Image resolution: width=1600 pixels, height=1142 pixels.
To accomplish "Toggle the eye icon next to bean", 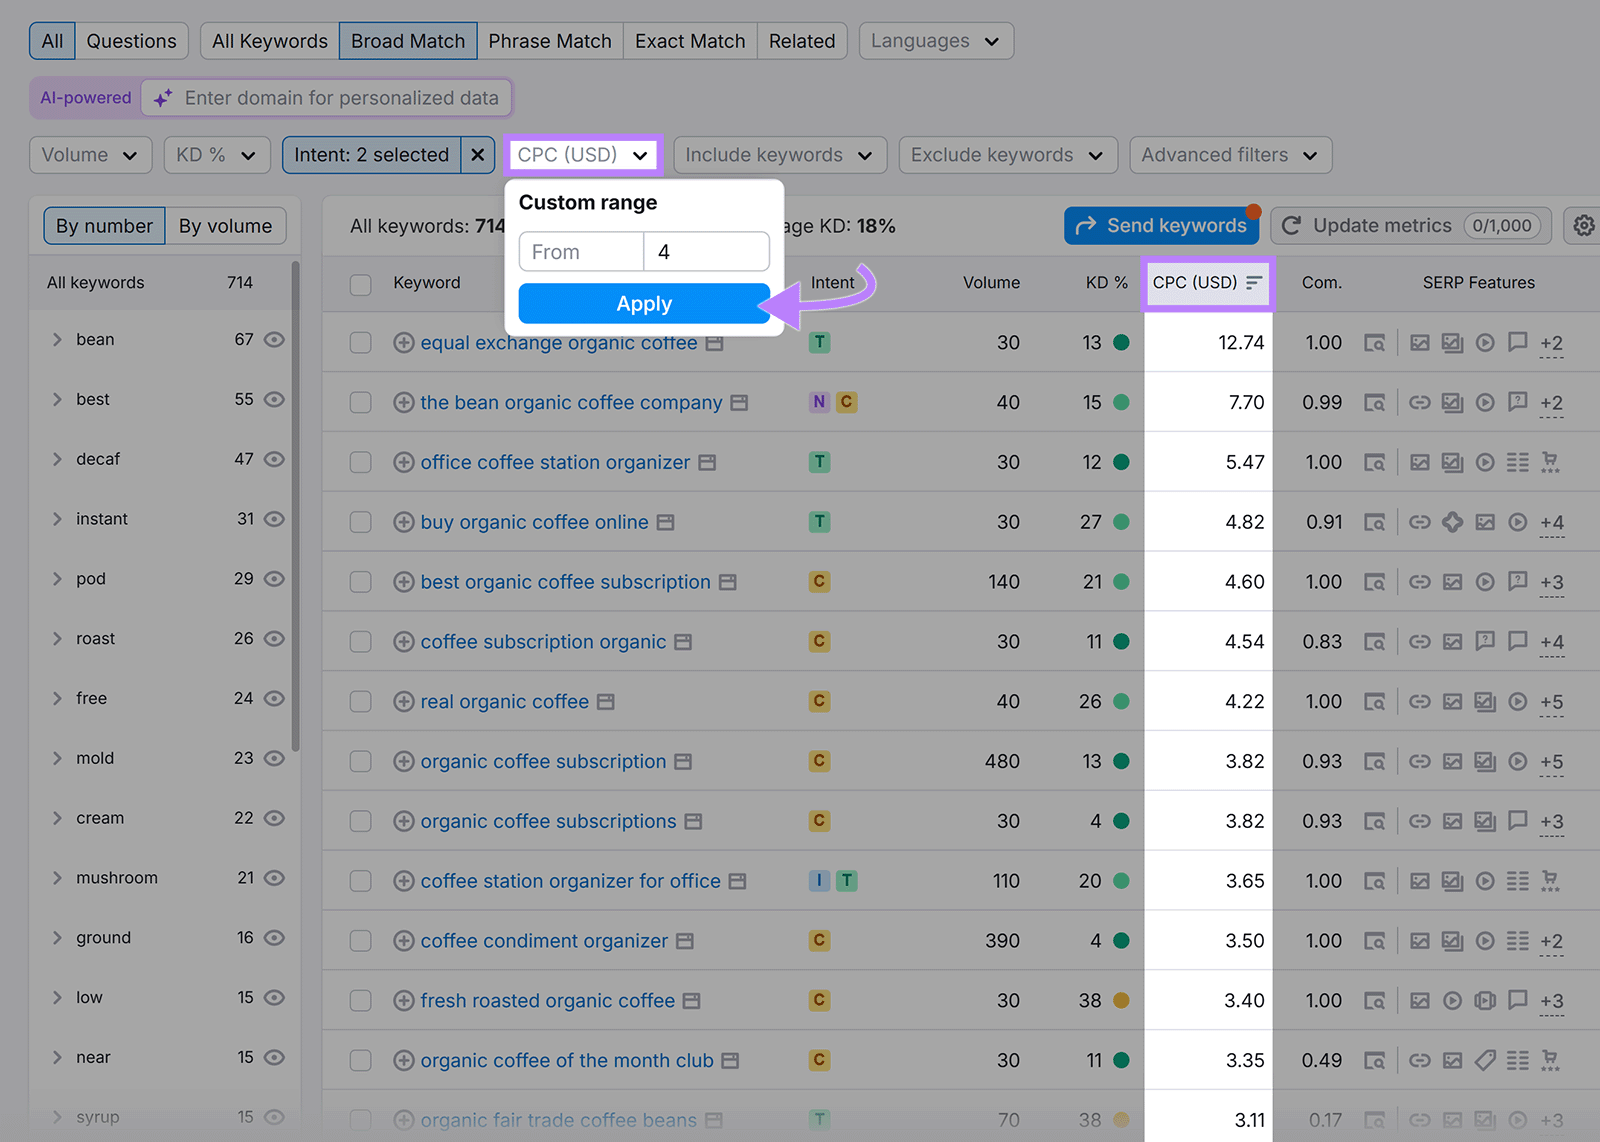I will coord(274,339).
